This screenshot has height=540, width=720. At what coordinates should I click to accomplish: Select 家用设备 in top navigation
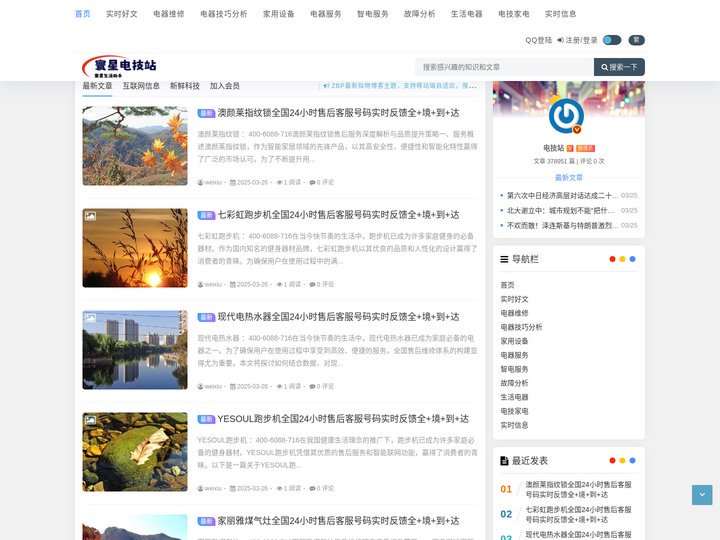[279, 14]
